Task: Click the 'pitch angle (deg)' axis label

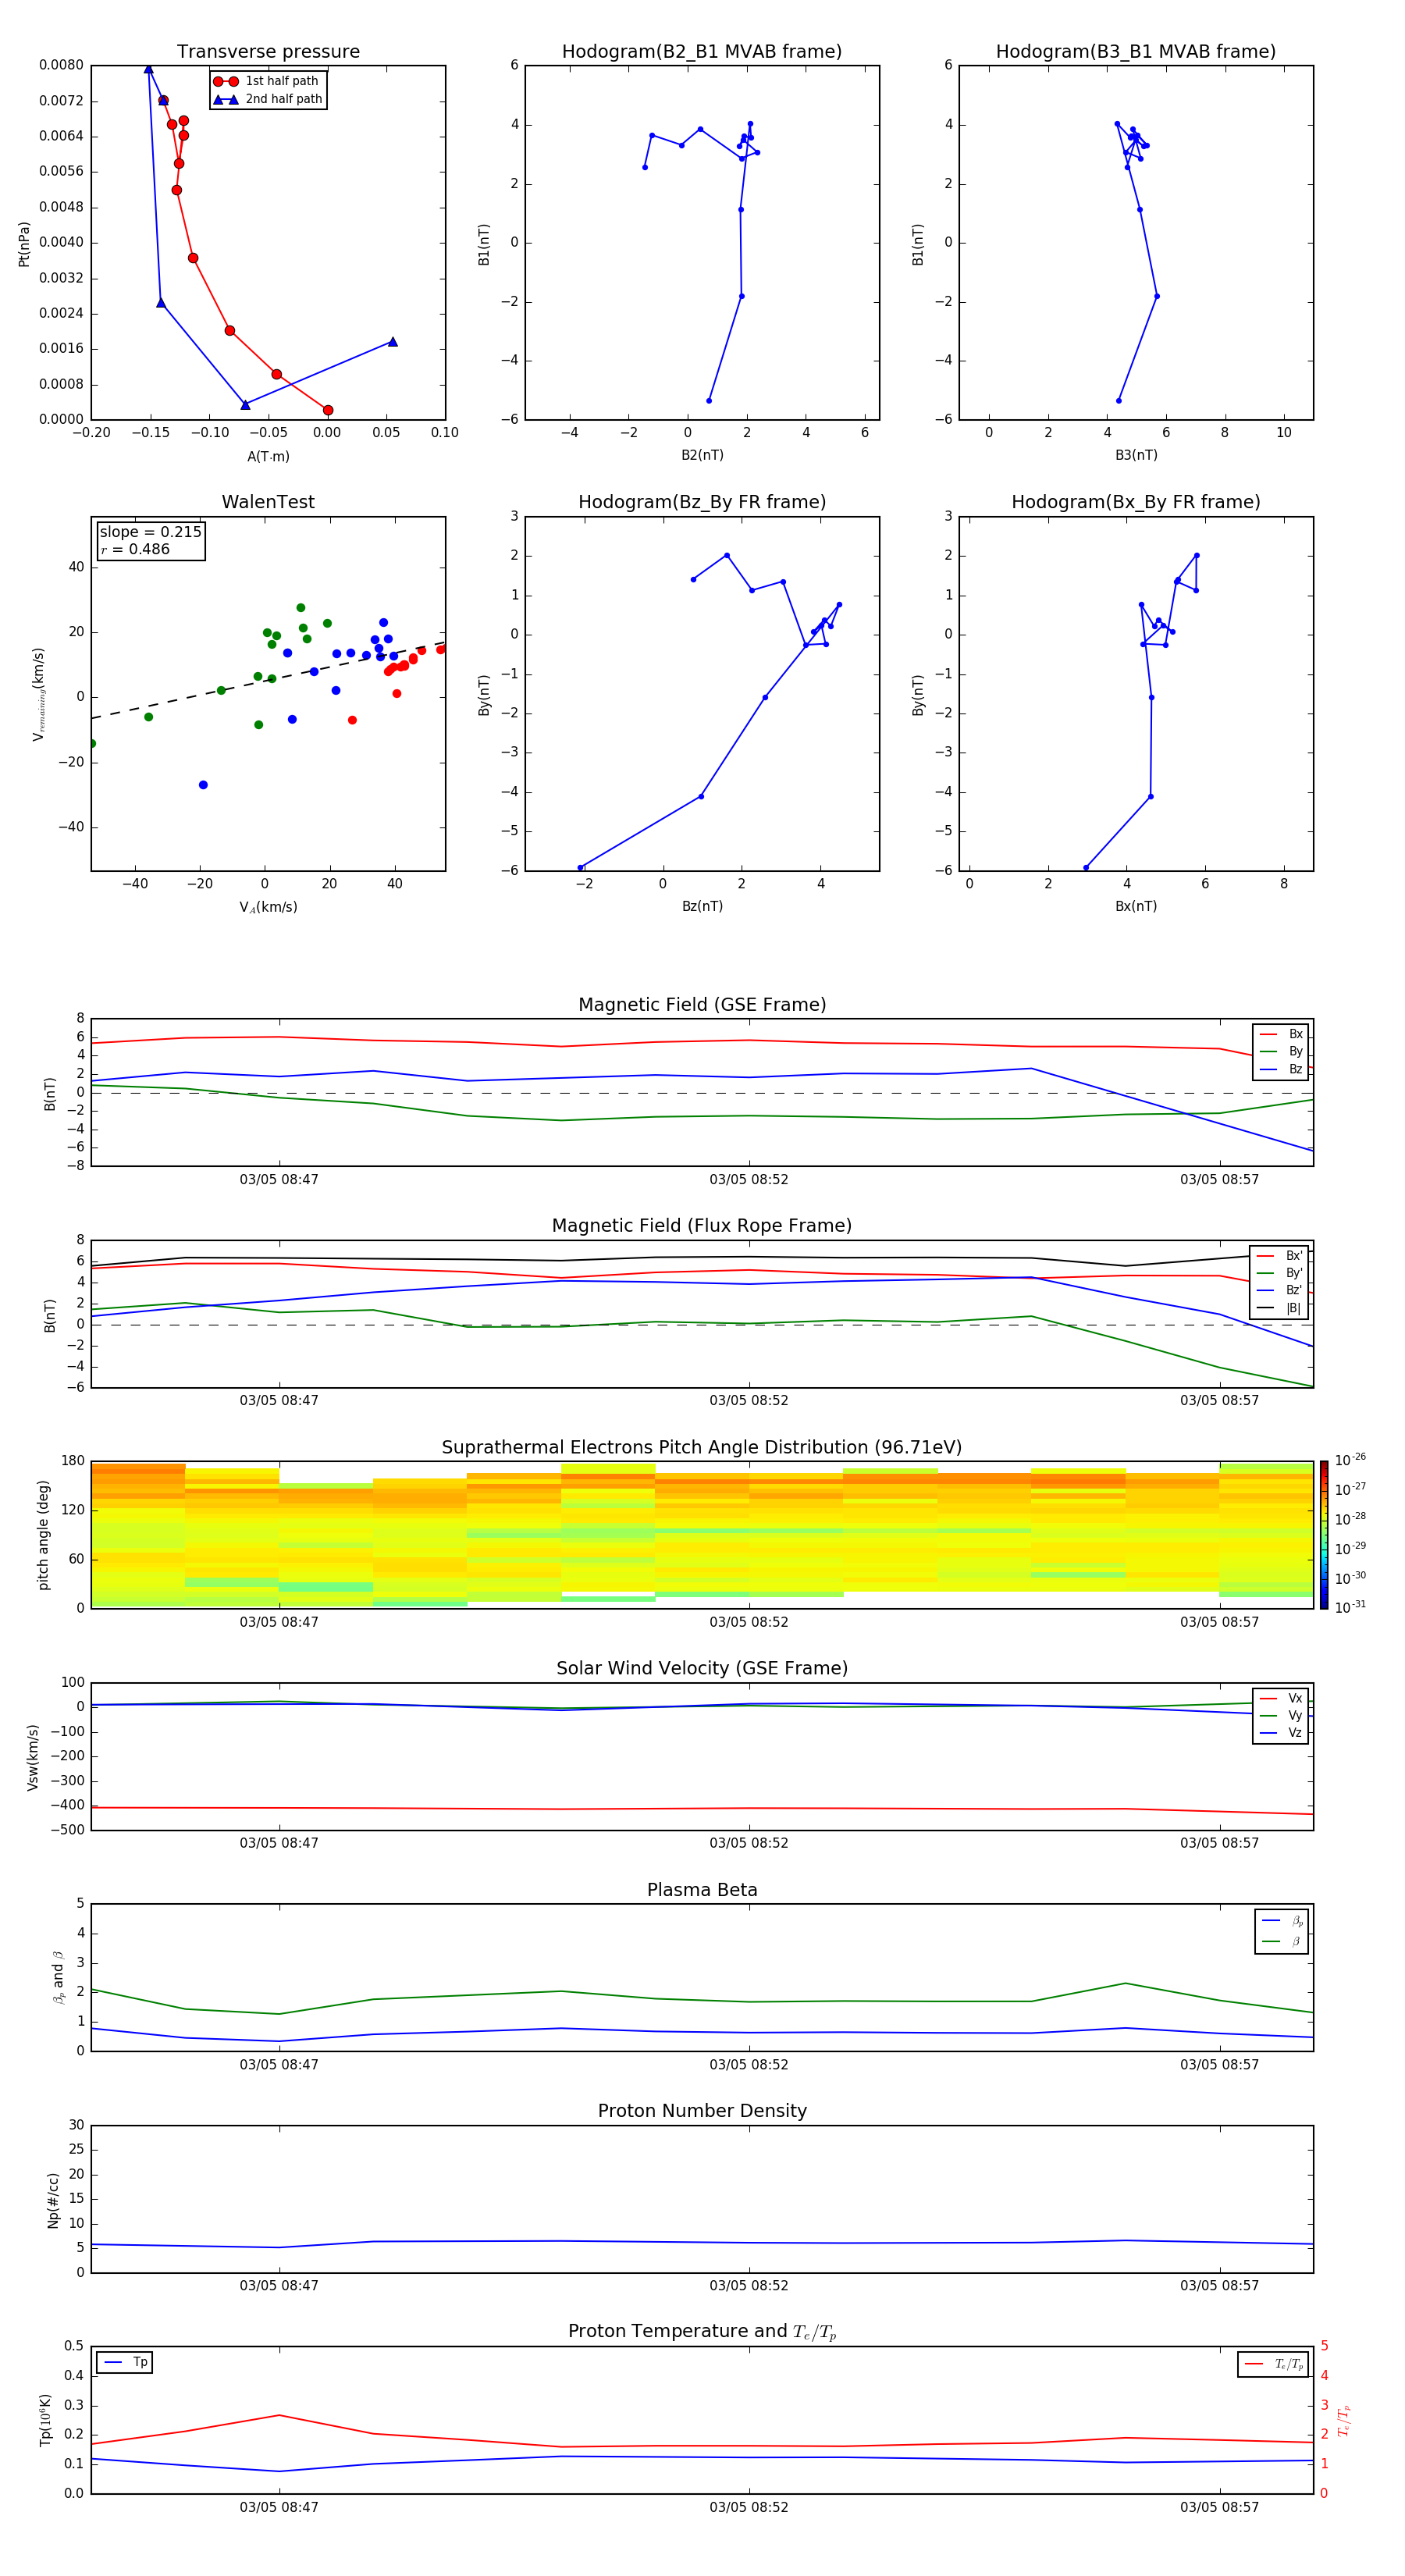Action: (43, 1535)
